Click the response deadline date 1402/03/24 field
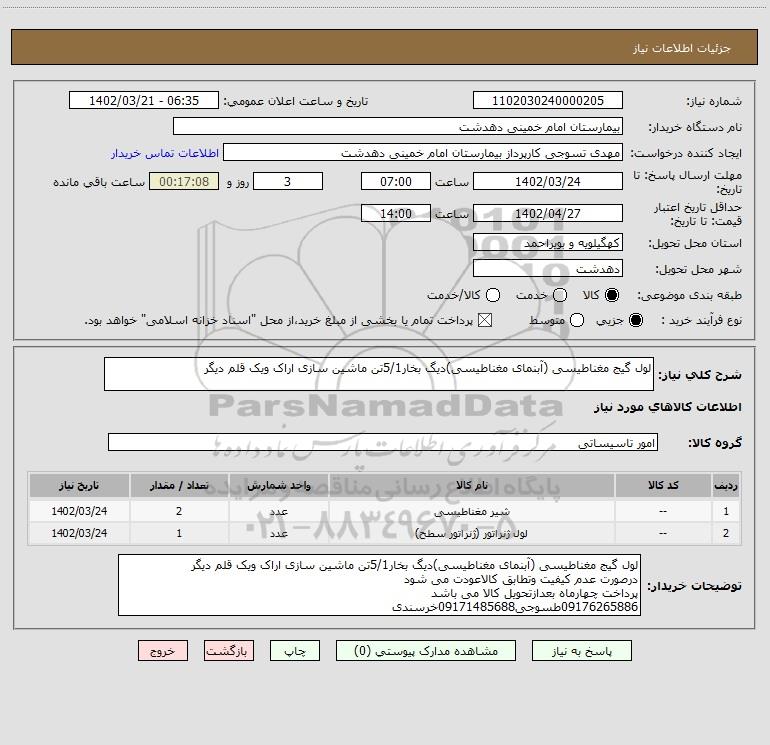This screenshot has height=745, width=770. (548, 181)
